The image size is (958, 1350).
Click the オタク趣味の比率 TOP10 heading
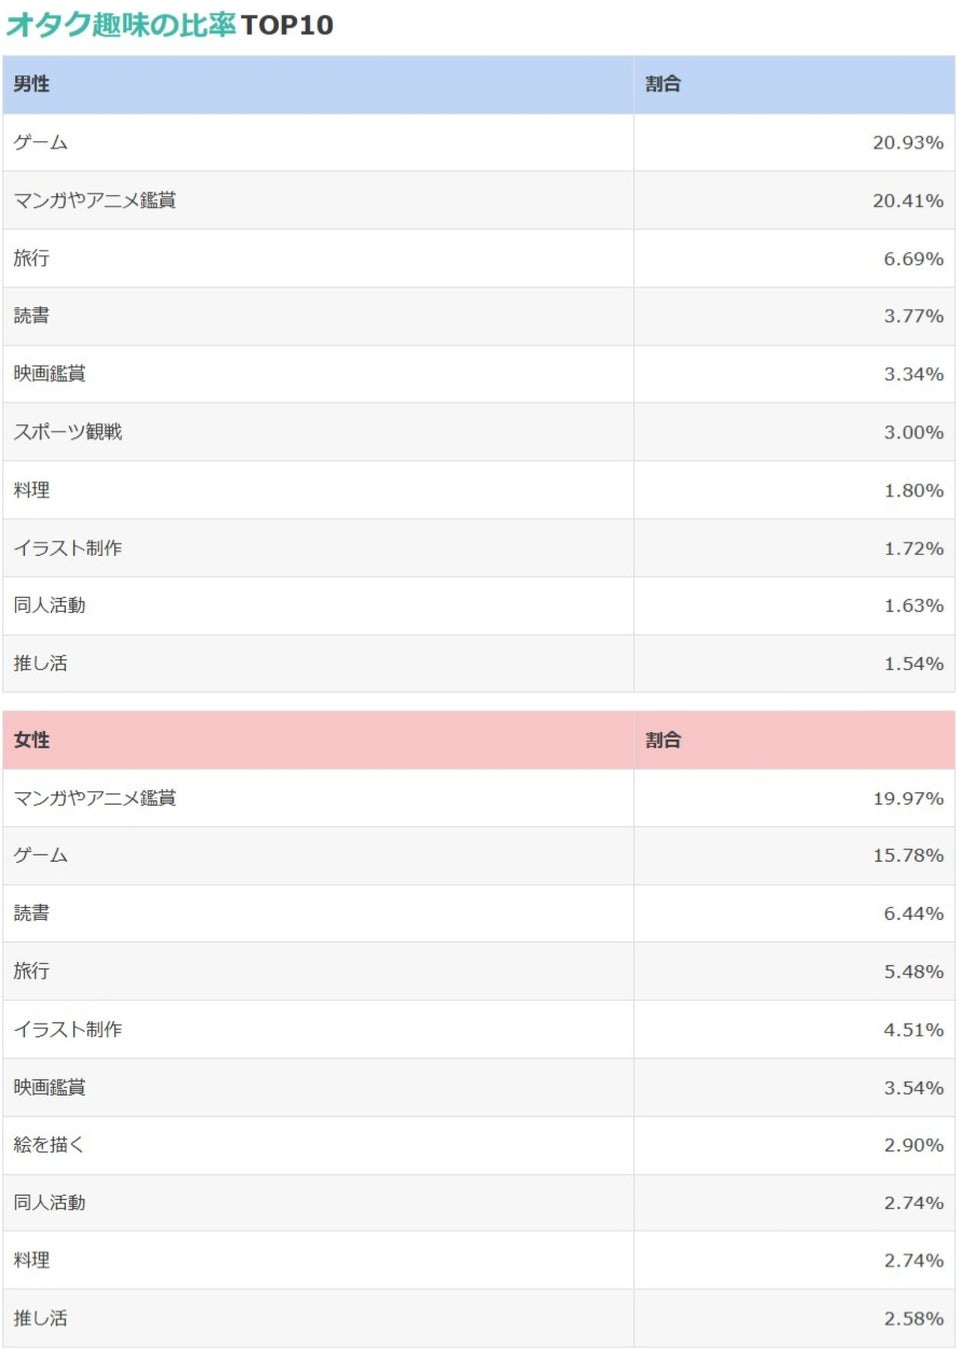pyautogui.click(x=170, y=24)
